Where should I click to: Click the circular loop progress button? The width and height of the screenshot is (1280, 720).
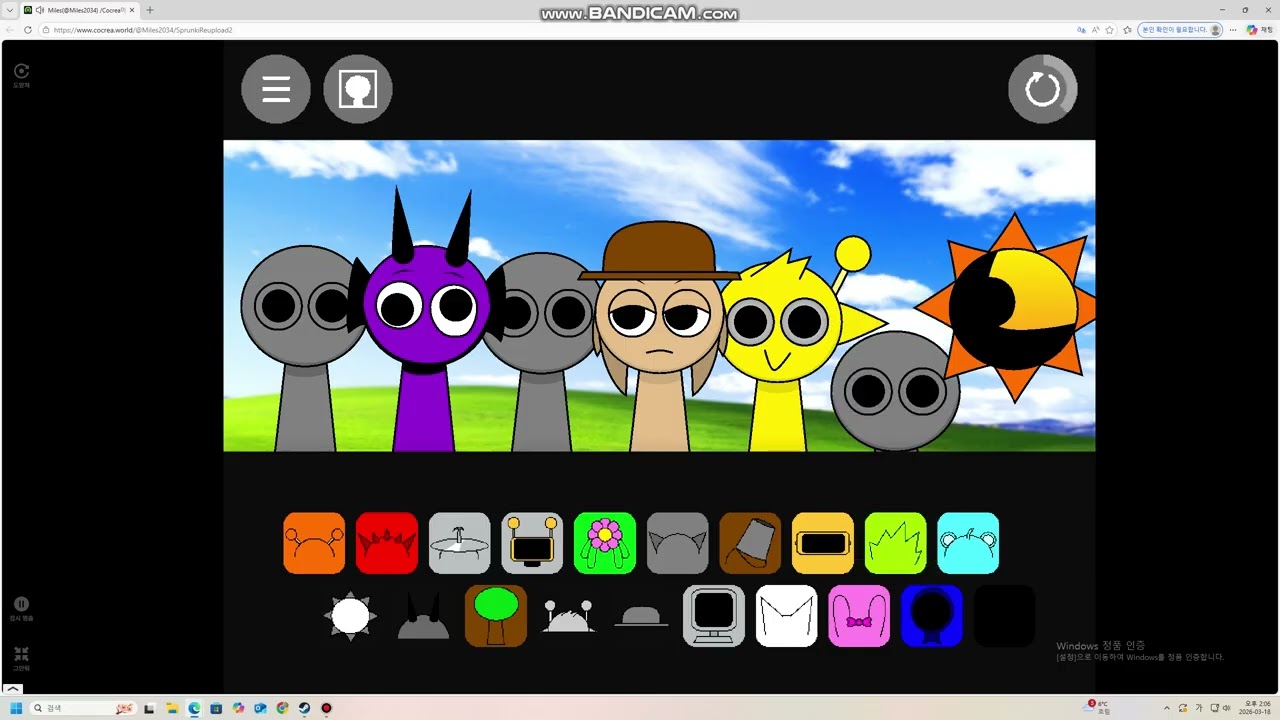(x=1043, y=89)
